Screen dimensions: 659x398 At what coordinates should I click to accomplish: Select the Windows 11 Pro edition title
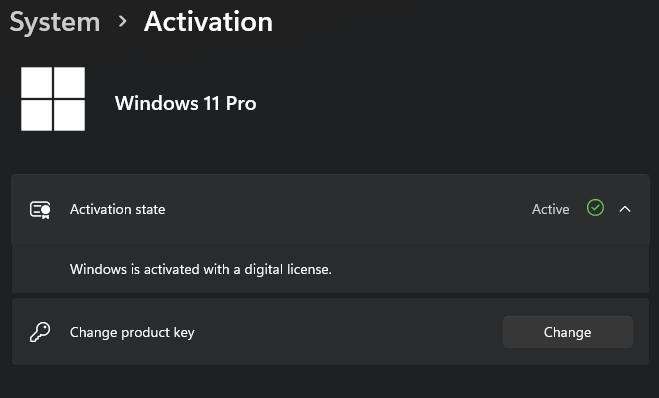point(185,103)
